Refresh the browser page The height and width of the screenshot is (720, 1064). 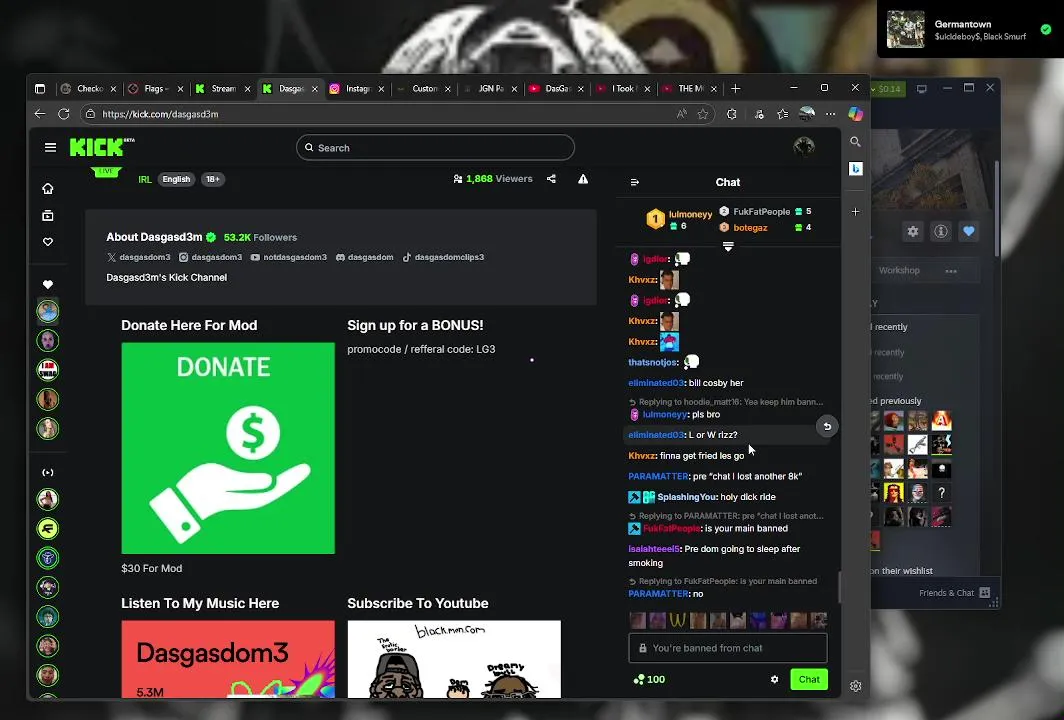pyautogui.click(x=64, y=114)
